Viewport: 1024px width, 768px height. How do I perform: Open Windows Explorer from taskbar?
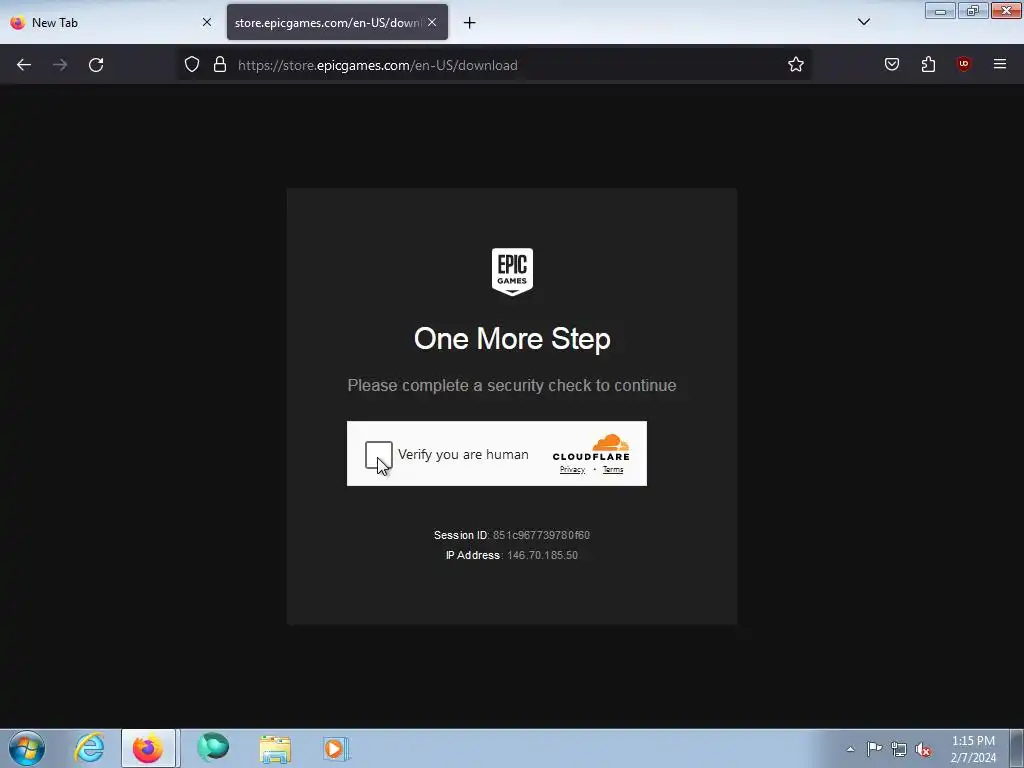click(275, 748)
